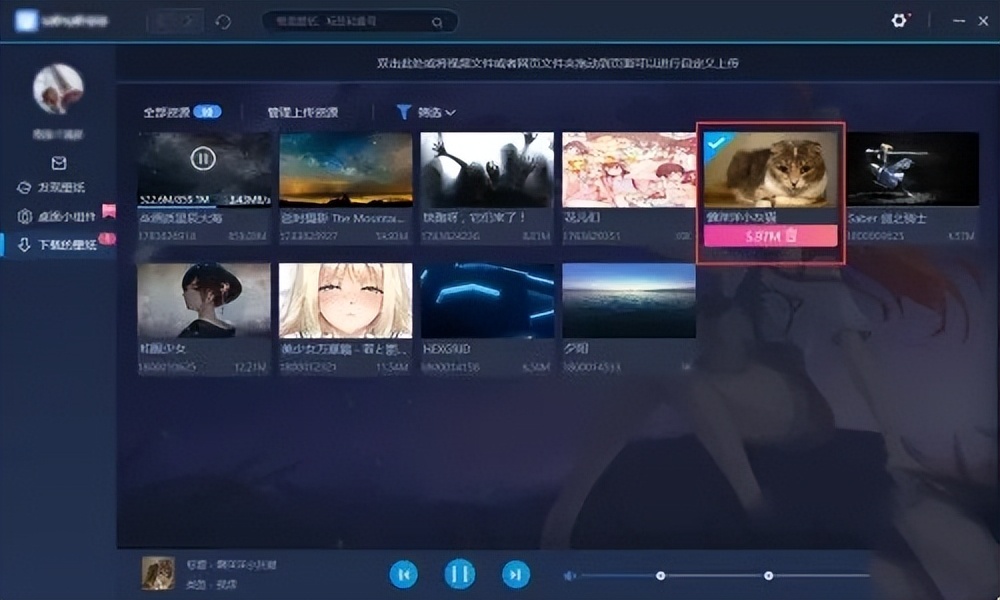Toggle the checkmark on the selected cat wallpaper
The height and width of the screenshot is (600, 1000).
click(713, 143)
